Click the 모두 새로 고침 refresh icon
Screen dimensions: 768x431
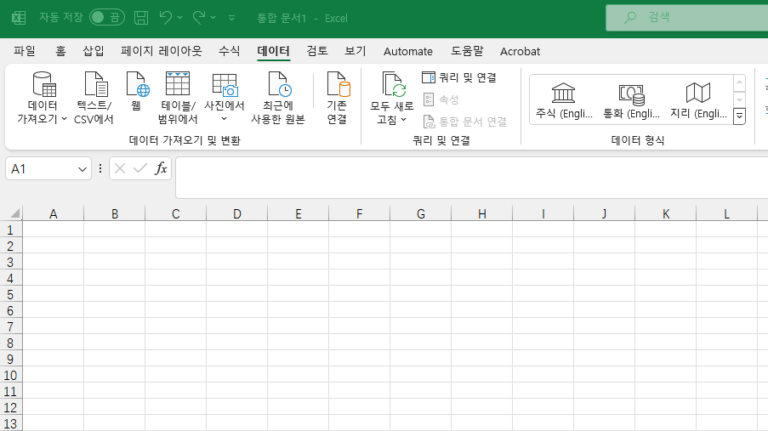(x=392, y=88)
